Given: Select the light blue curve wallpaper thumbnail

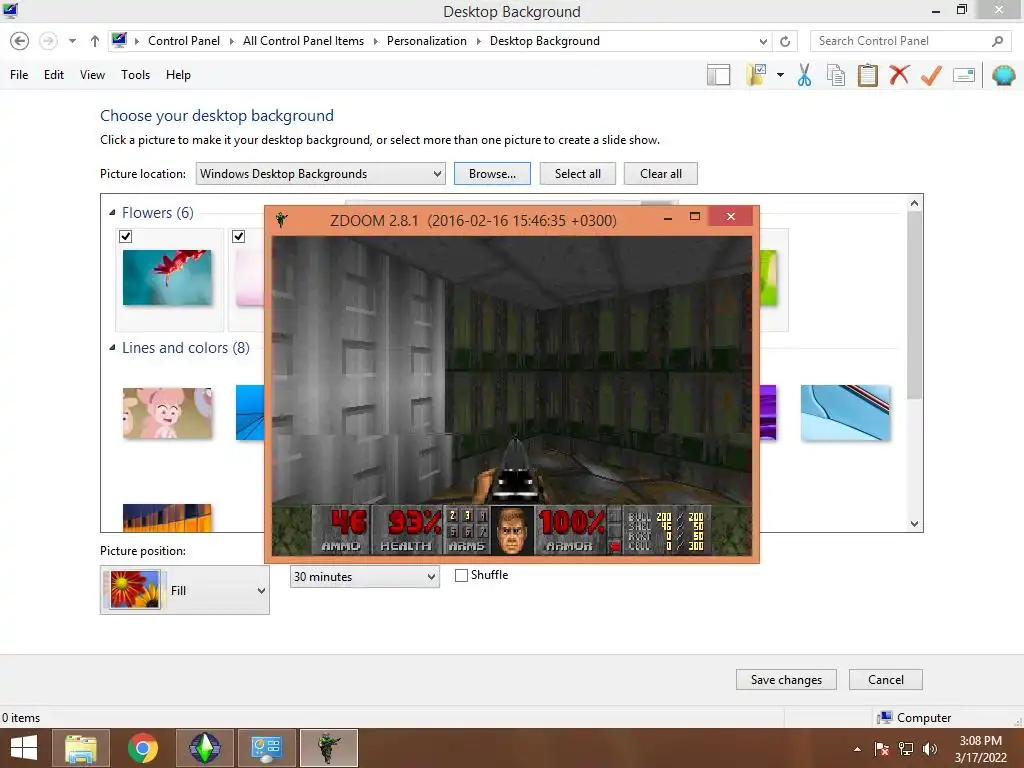Looking at the screenshot, I should click(x=845, y=413).
